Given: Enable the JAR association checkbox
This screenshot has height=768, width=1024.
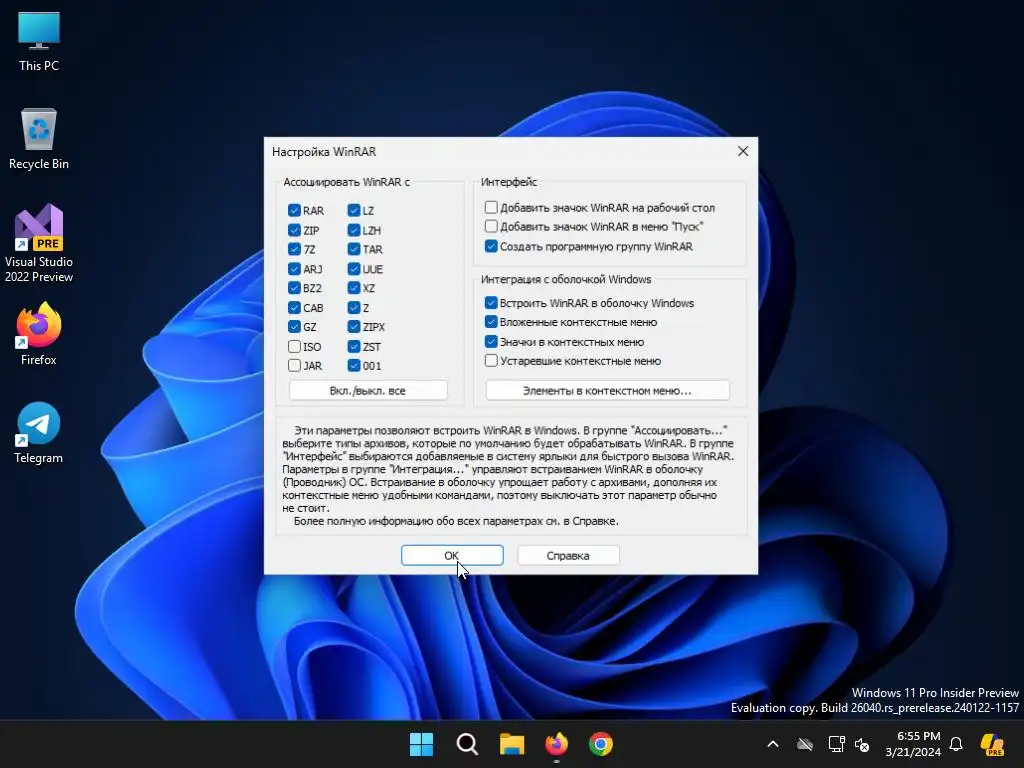Looking at the screenshot, I should point(294,365).
